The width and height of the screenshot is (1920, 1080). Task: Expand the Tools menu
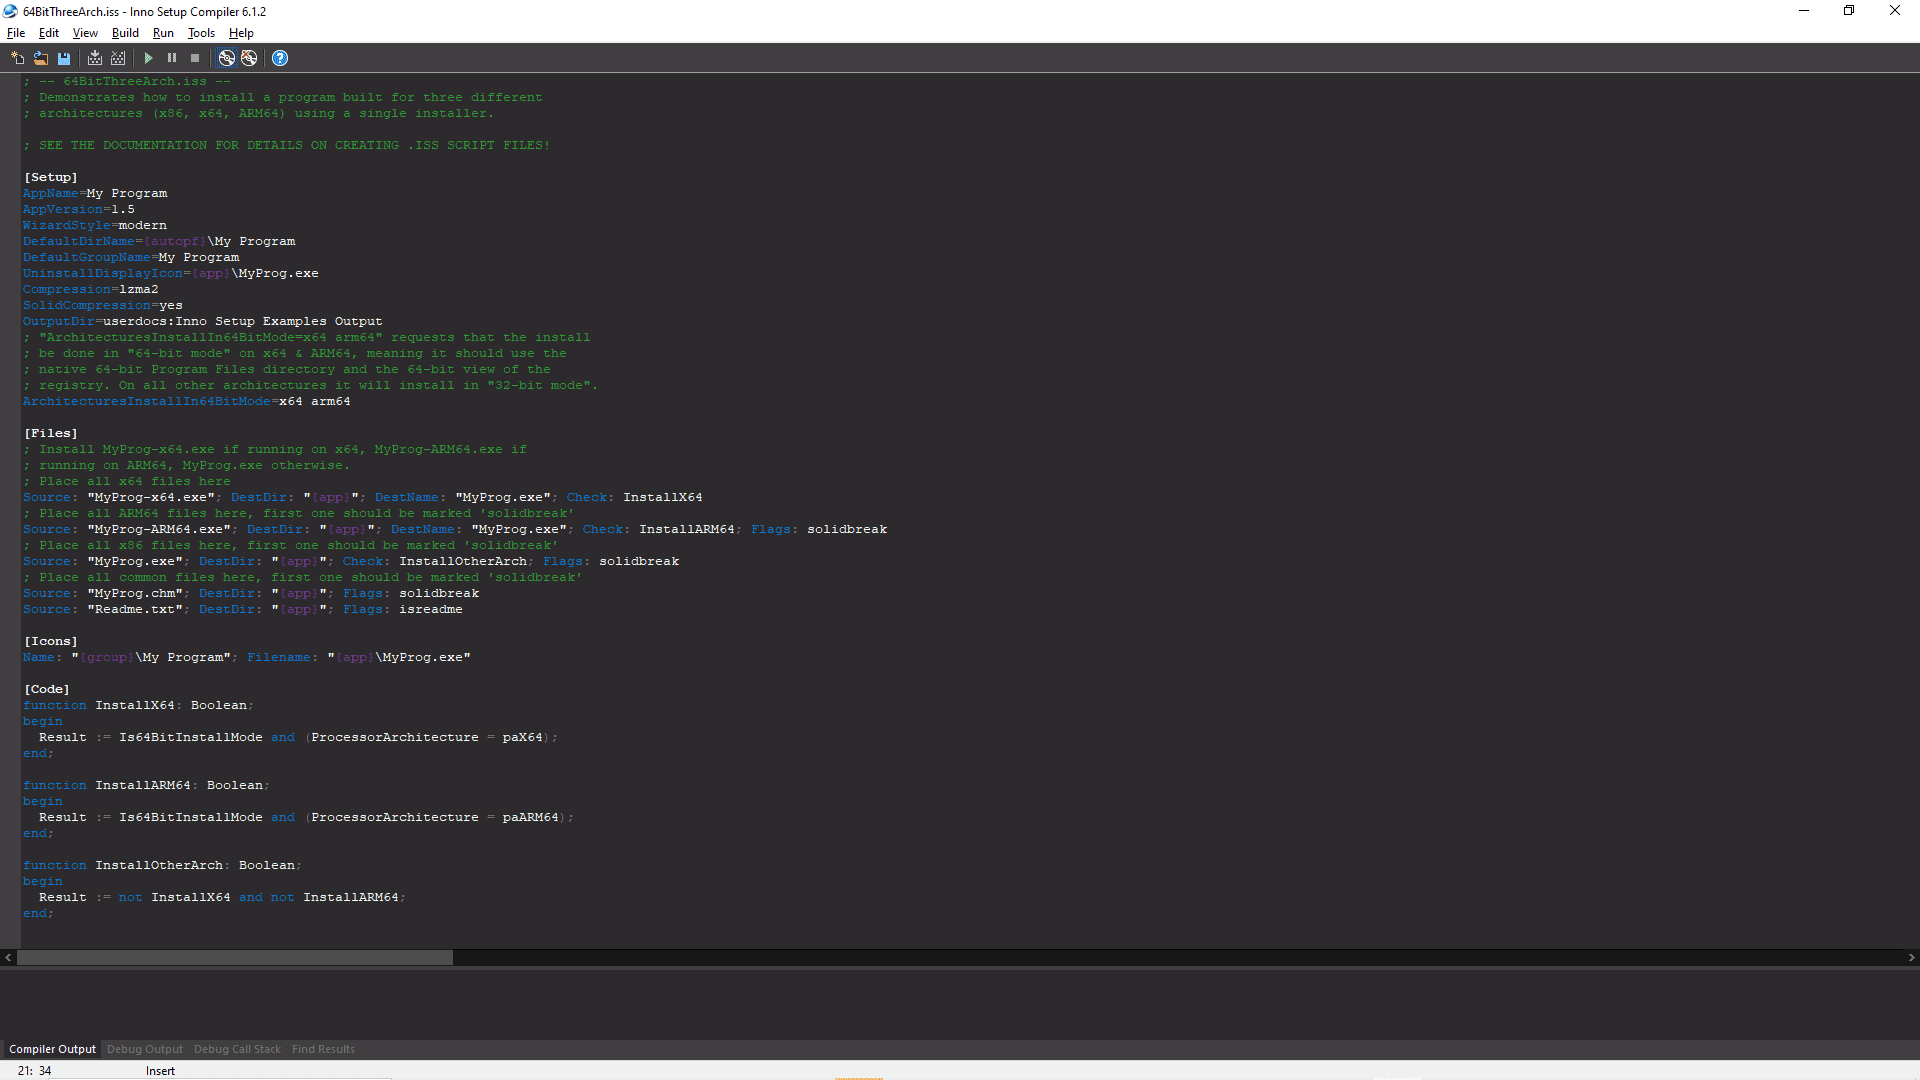coord(201,33)
